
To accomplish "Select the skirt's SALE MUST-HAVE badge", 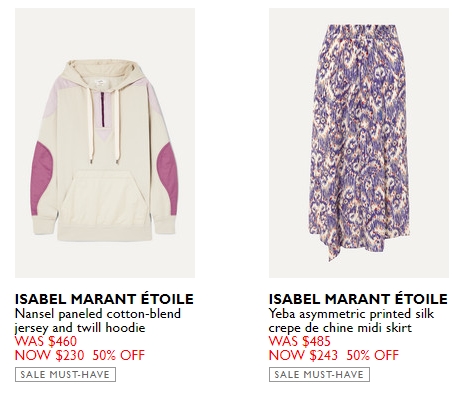I will tap(319, 374).
